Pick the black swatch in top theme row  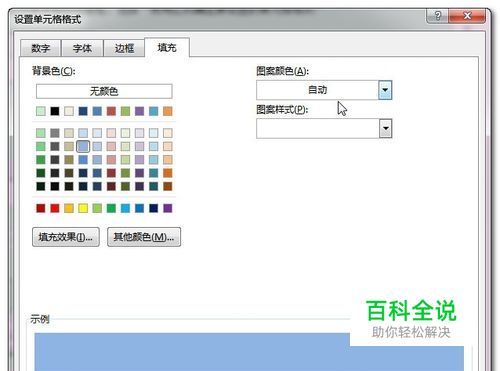pyautogui.click(x=55, y=111)
